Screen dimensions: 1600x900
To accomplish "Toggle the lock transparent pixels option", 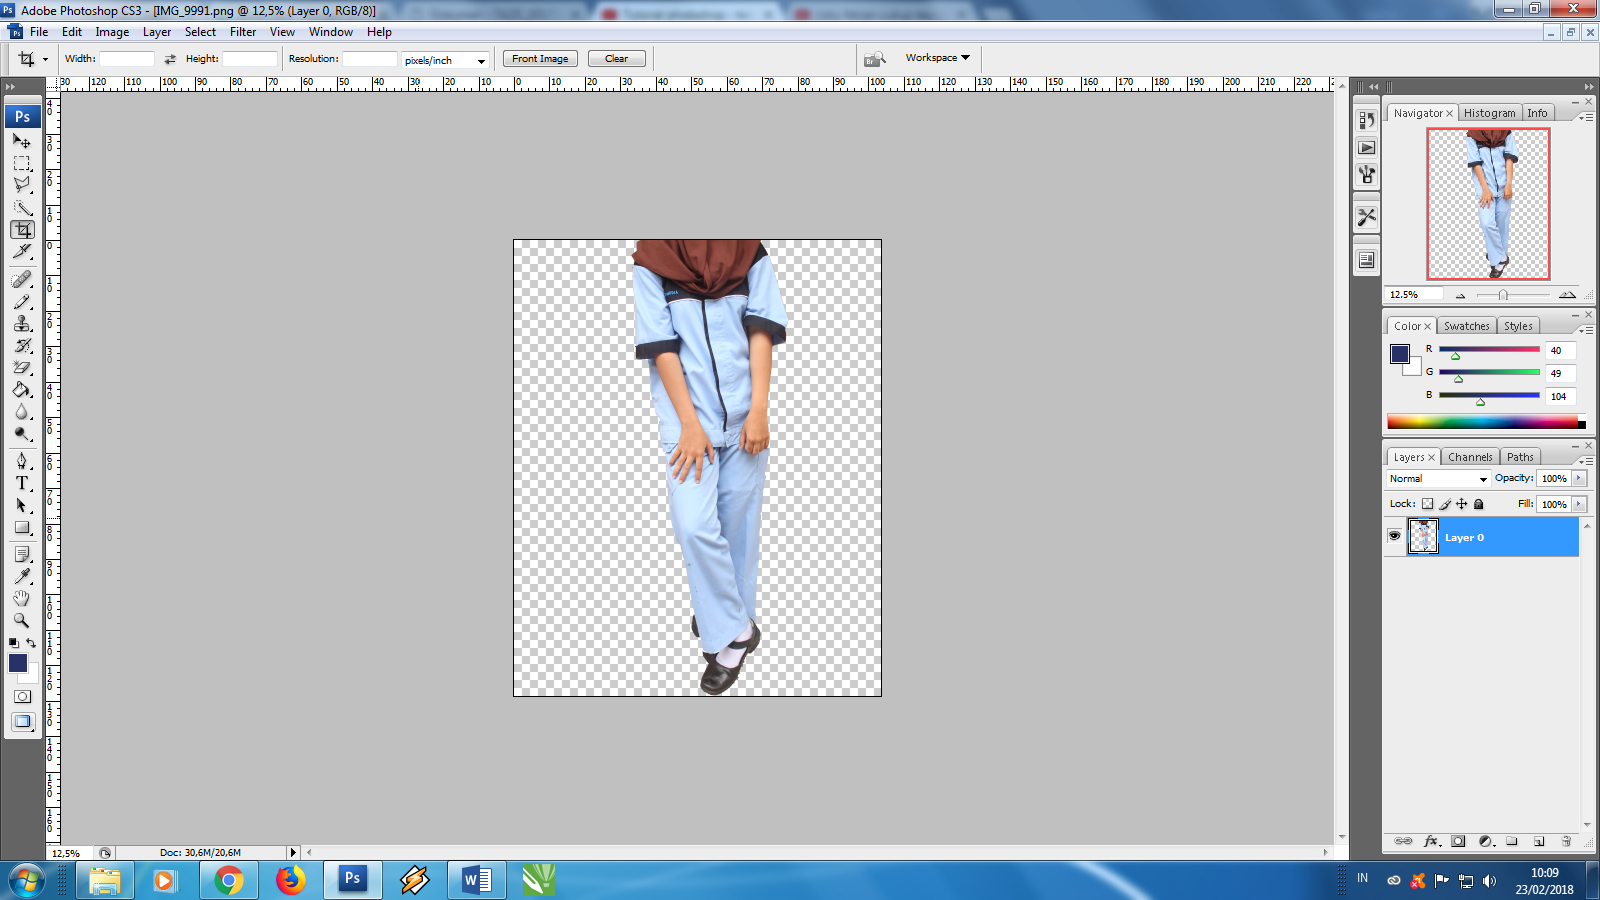I will pos(1428,504).
